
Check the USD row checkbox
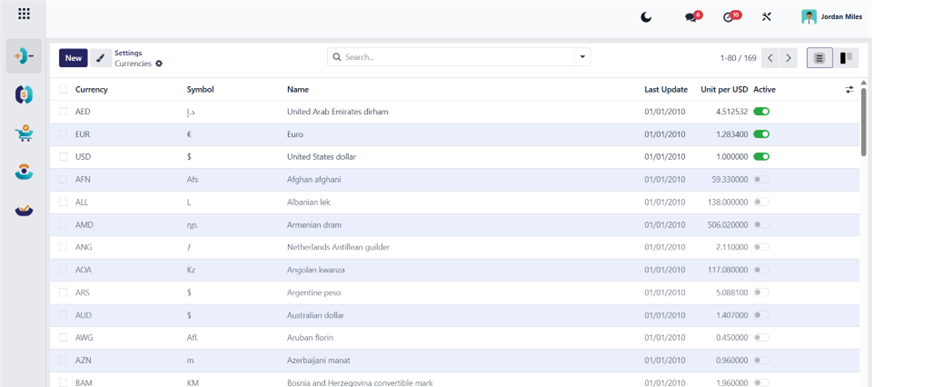coord(63,157)
